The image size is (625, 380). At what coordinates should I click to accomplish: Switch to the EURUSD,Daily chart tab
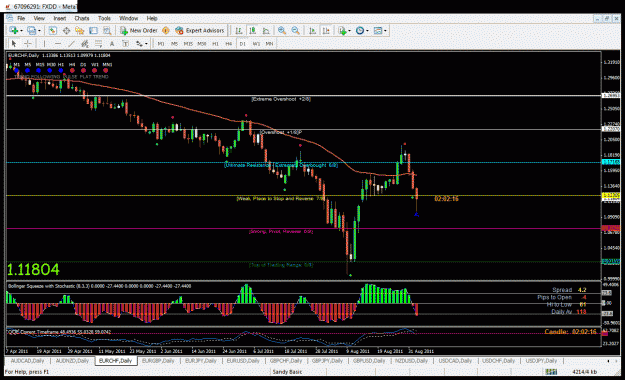pos(243,360)
